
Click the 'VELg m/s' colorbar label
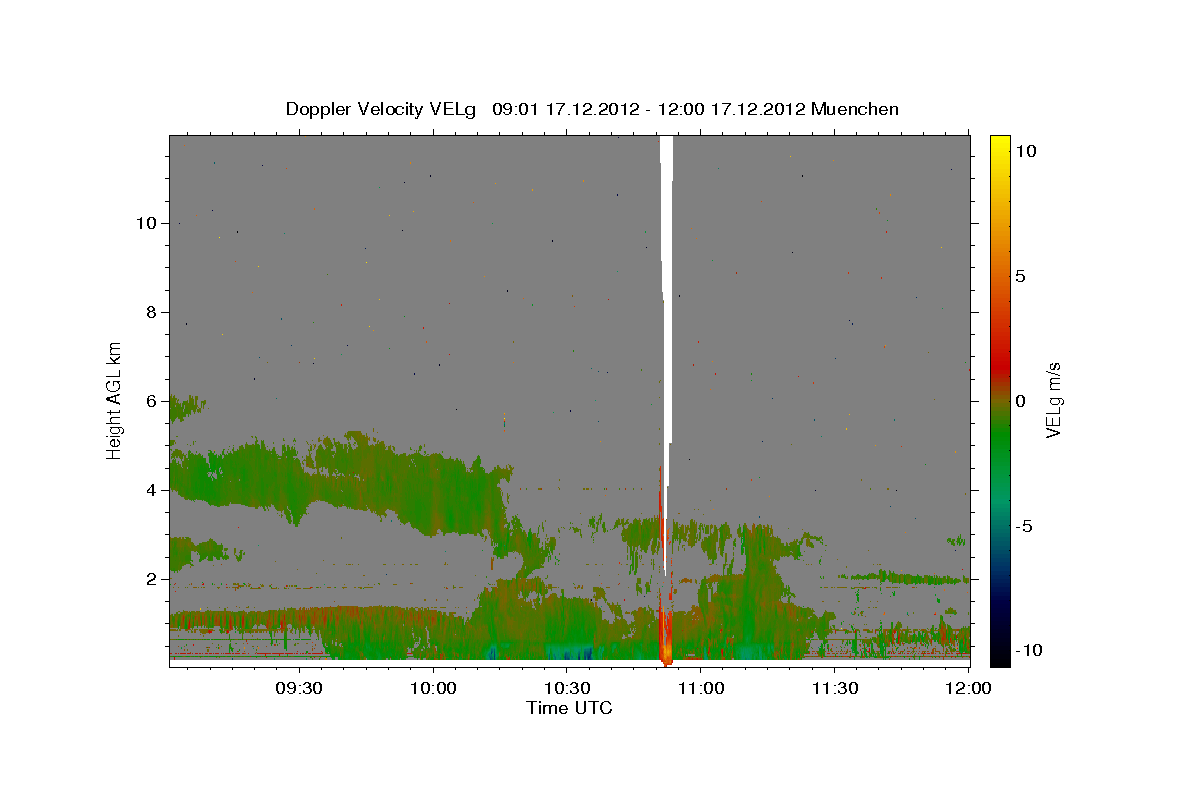pos(1053,399)
